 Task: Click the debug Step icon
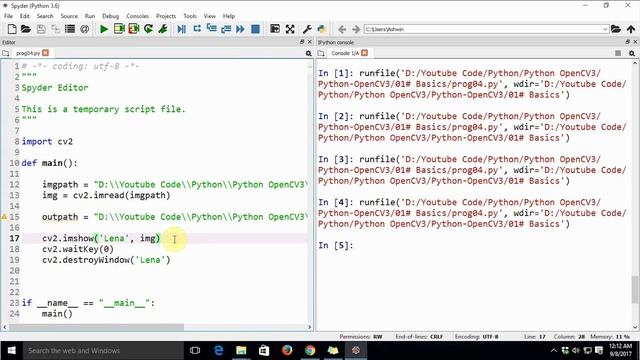point(197,29)
